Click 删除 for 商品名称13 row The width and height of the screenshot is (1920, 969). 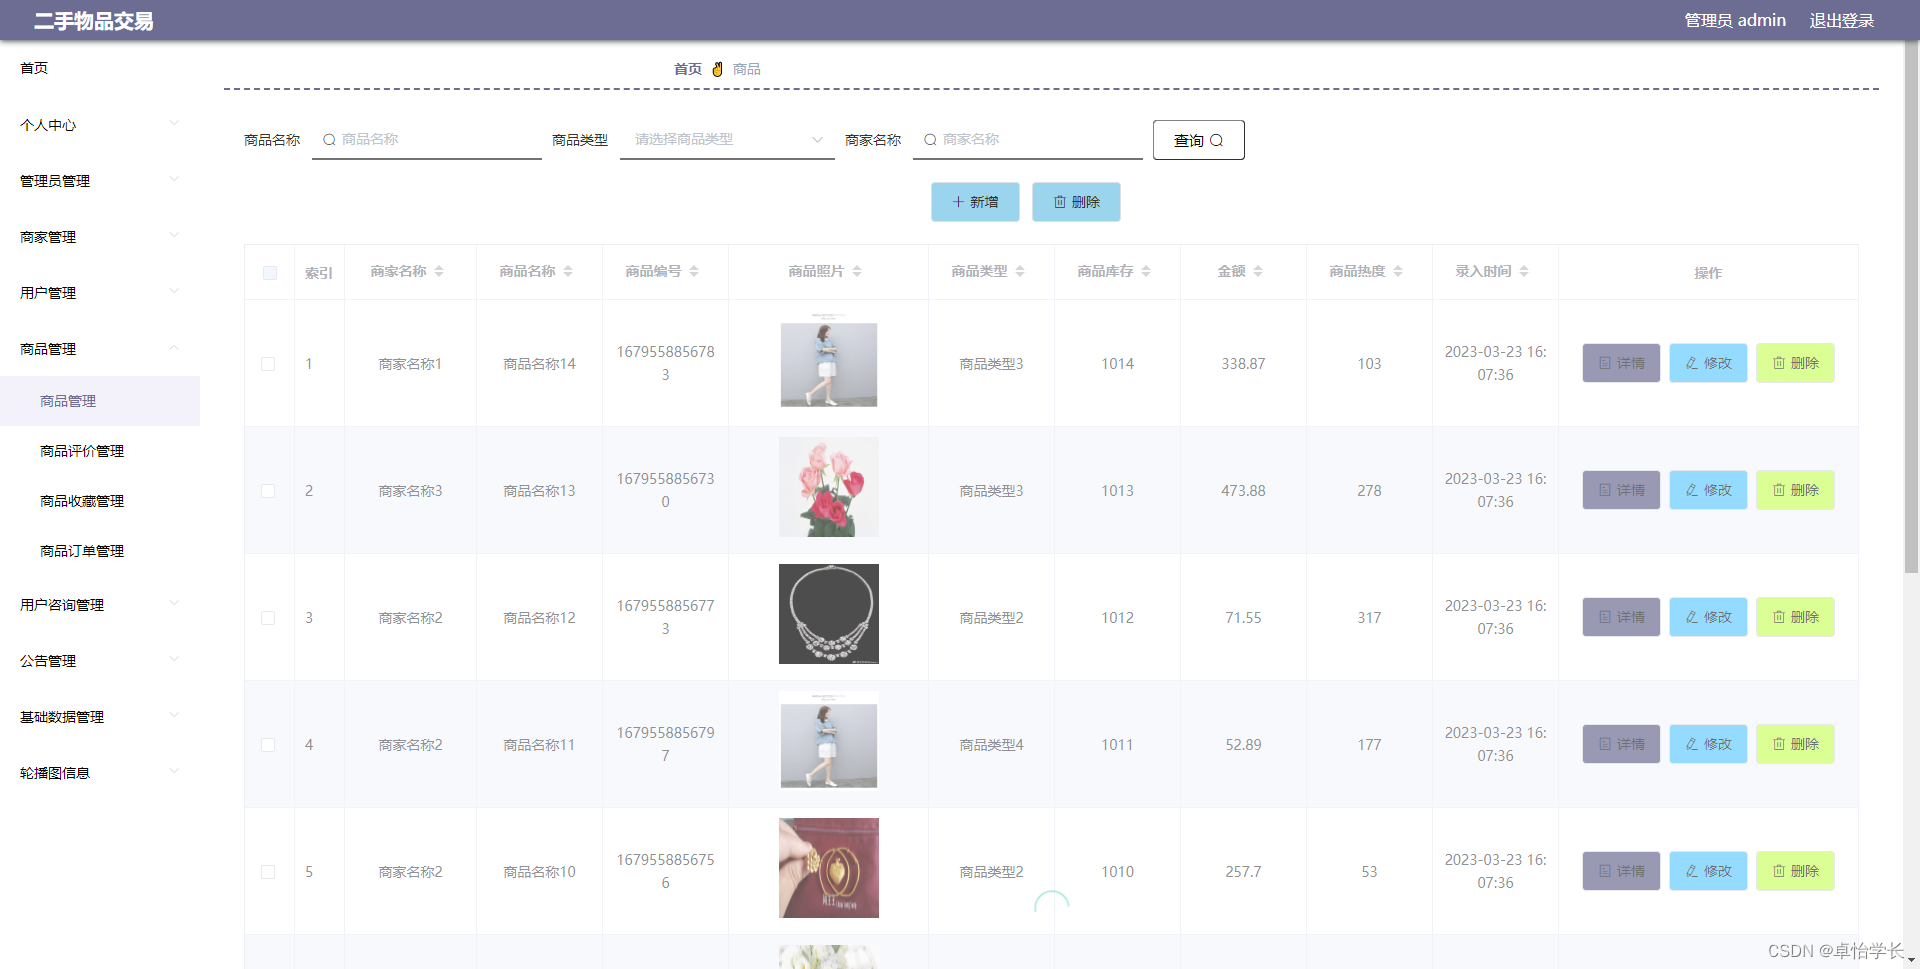(x=1795, y=490)
